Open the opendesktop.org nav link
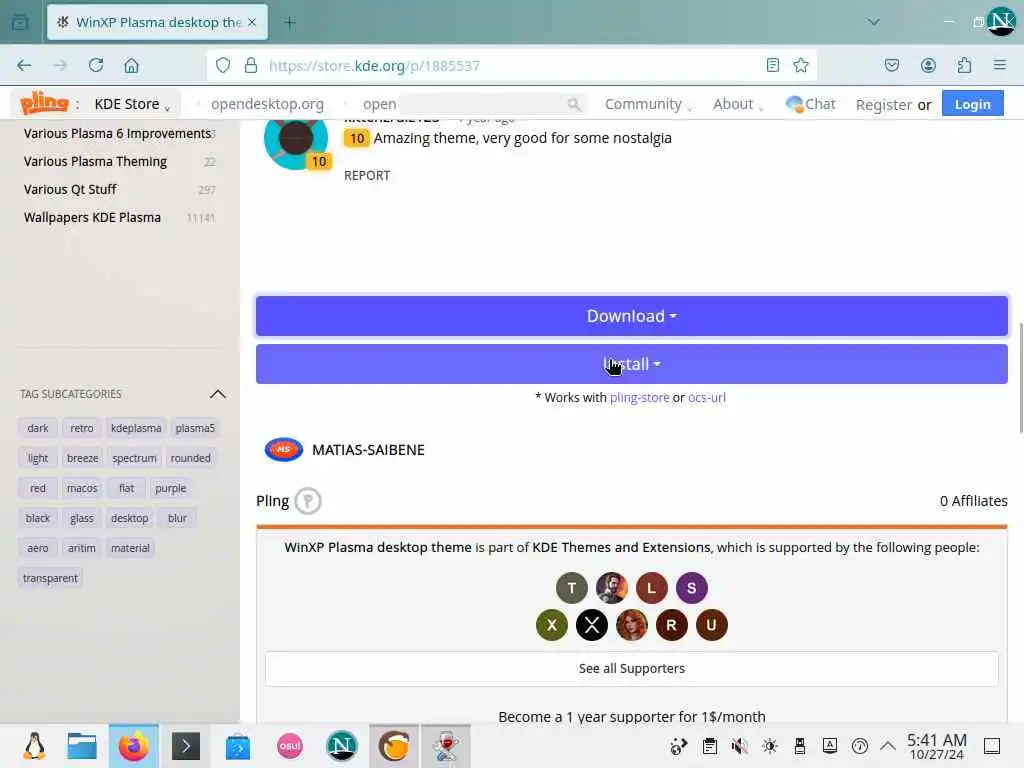Screen dimensions: 1024x768 click(267, 104)
